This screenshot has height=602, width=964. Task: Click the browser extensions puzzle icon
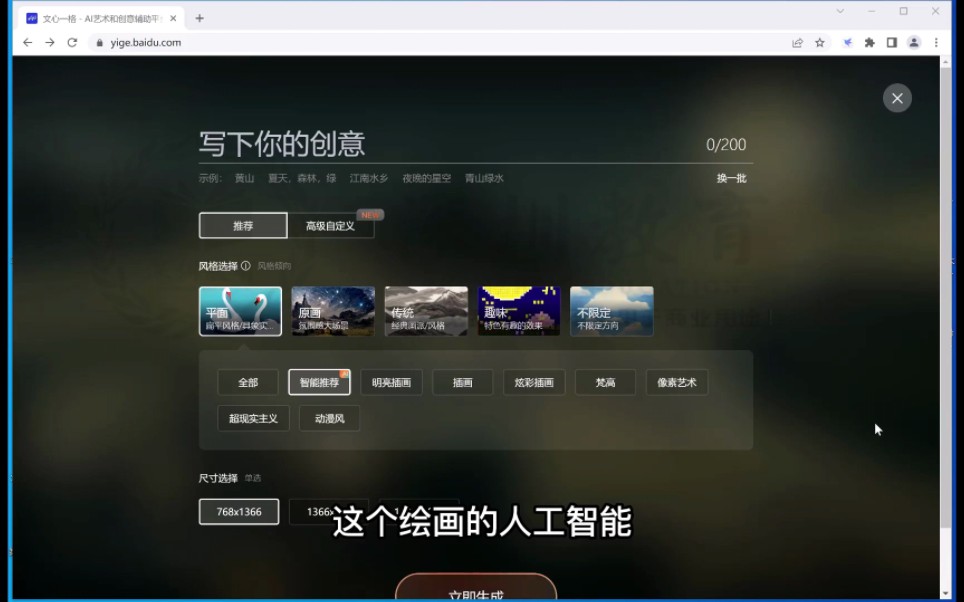[869, 42]
